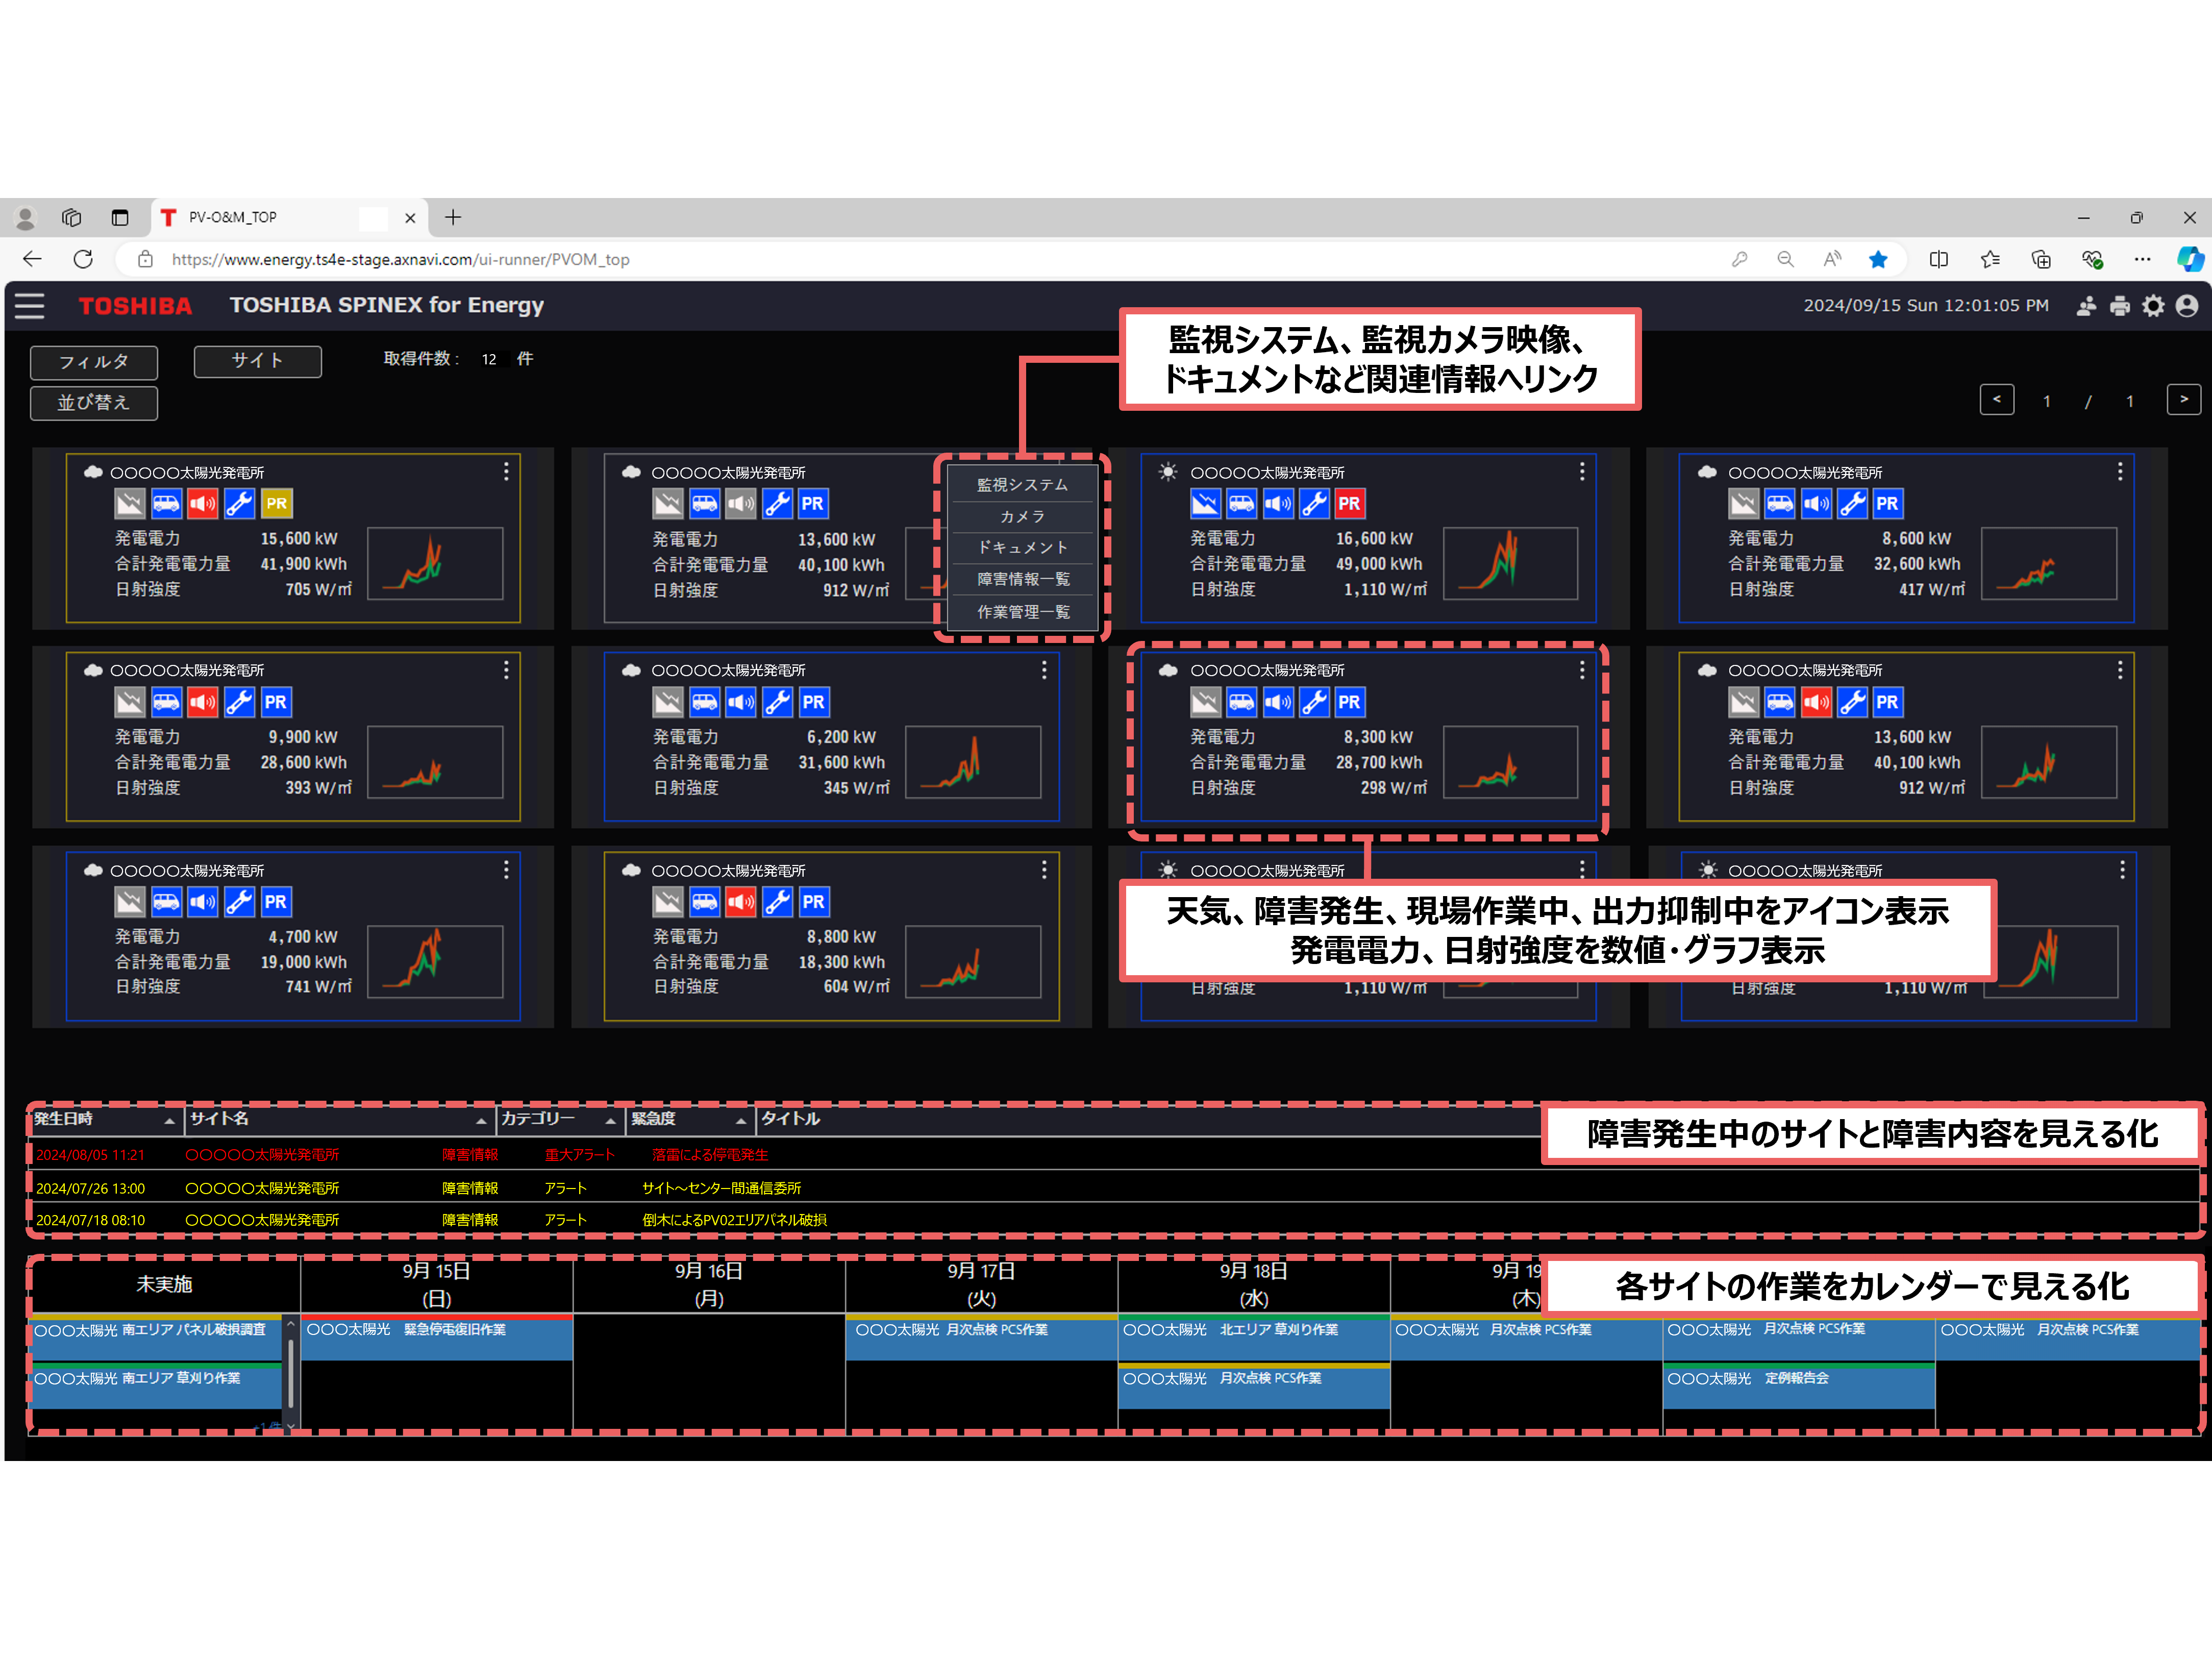Screen dimensions: 2212x1659
Task: Click the speaker icon on 8,600 kW card
Action: 1816,504
